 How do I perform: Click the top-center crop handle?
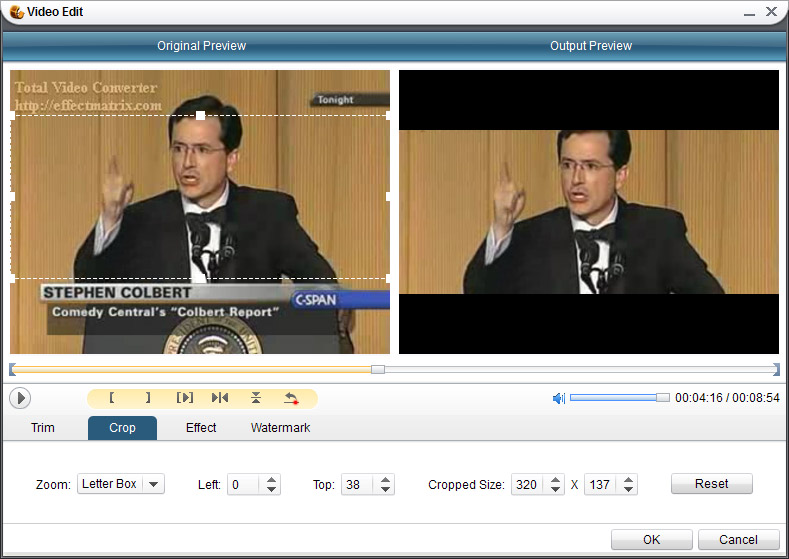[200, 115]
